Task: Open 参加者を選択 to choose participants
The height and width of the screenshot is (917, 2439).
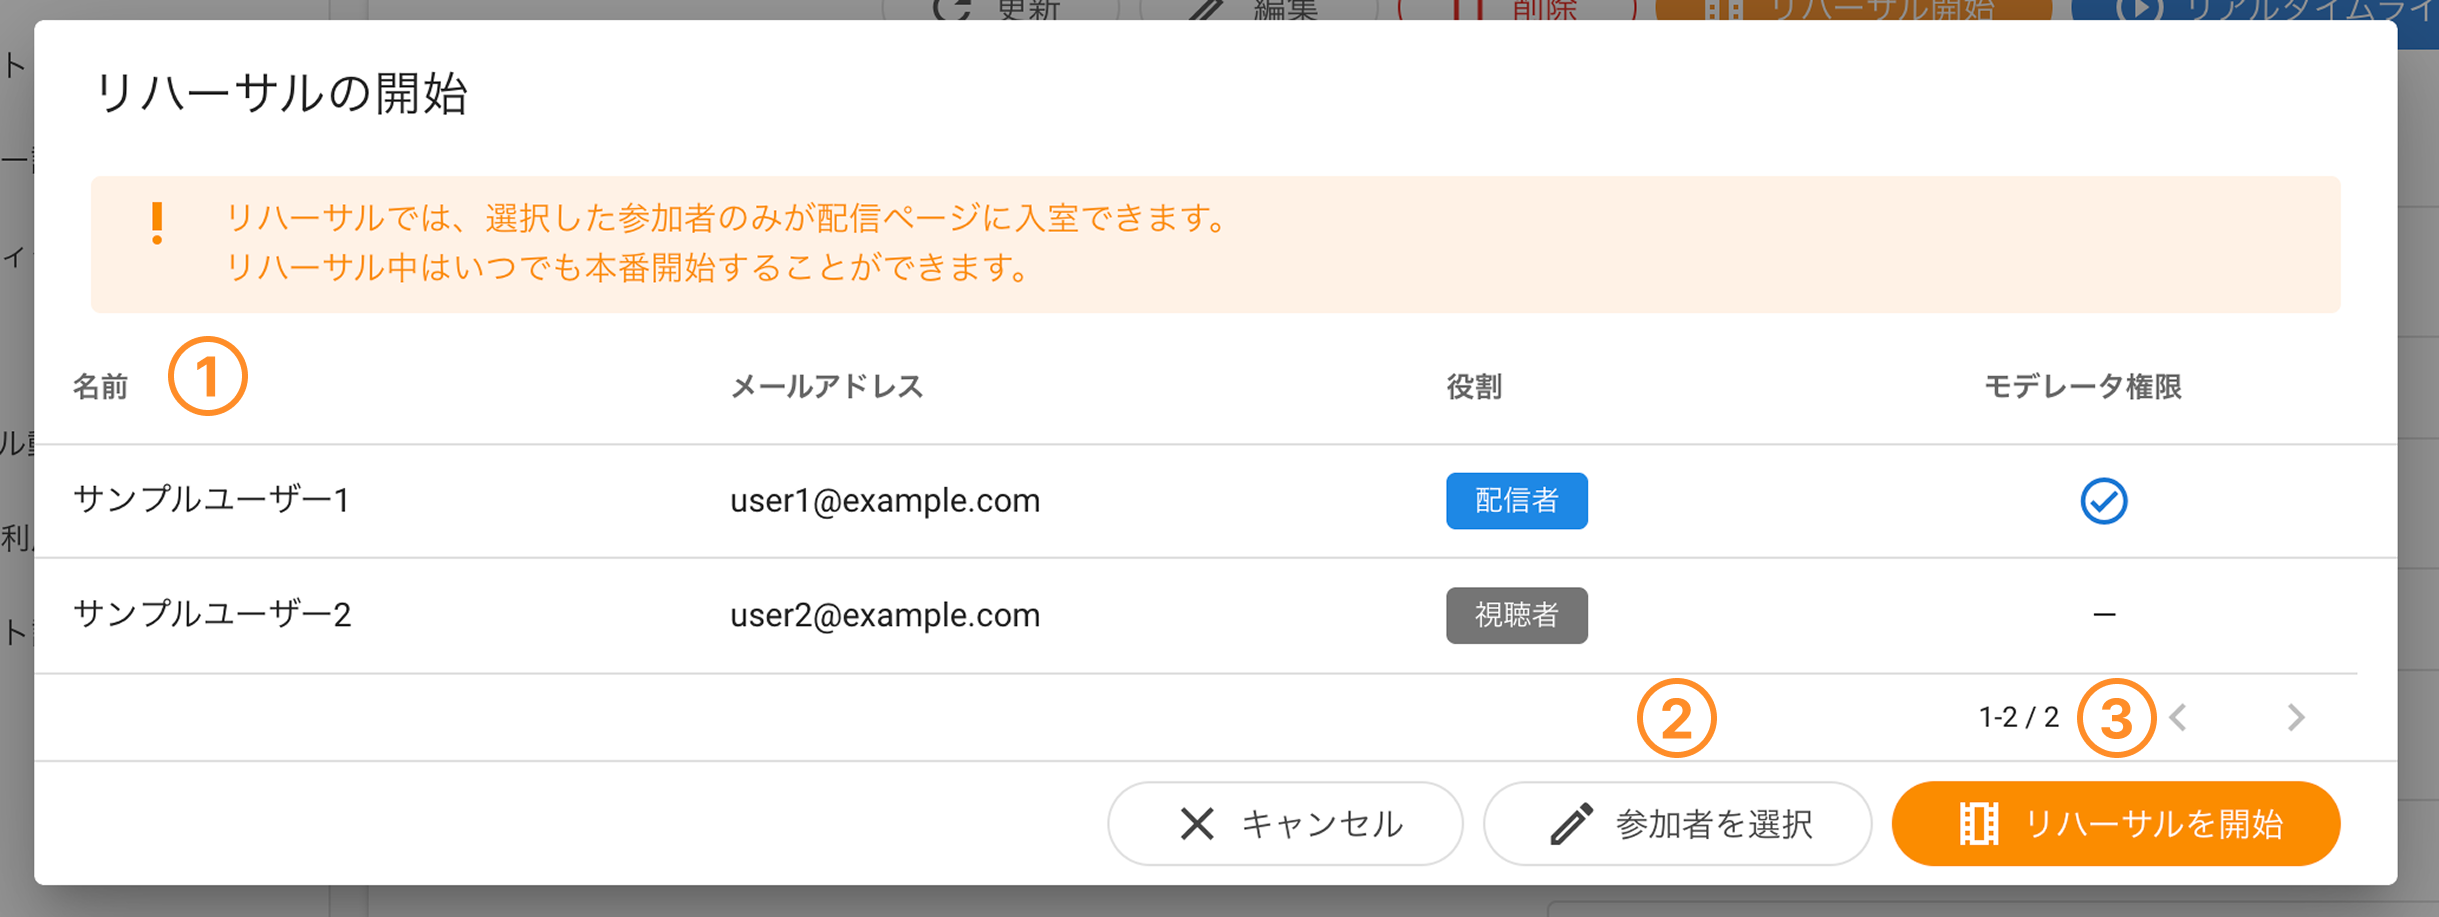Action: click(1677, 824)
